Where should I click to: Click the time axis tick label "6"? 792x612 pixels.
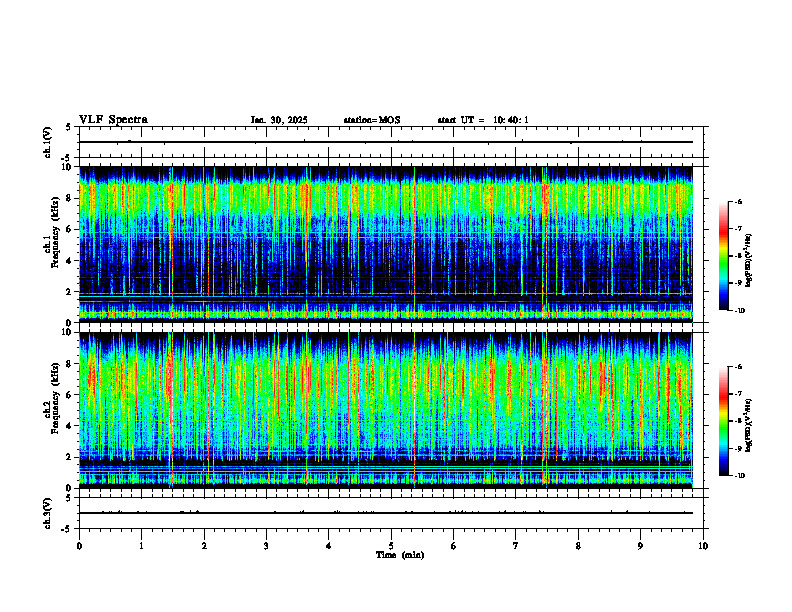tap(454, 546)
